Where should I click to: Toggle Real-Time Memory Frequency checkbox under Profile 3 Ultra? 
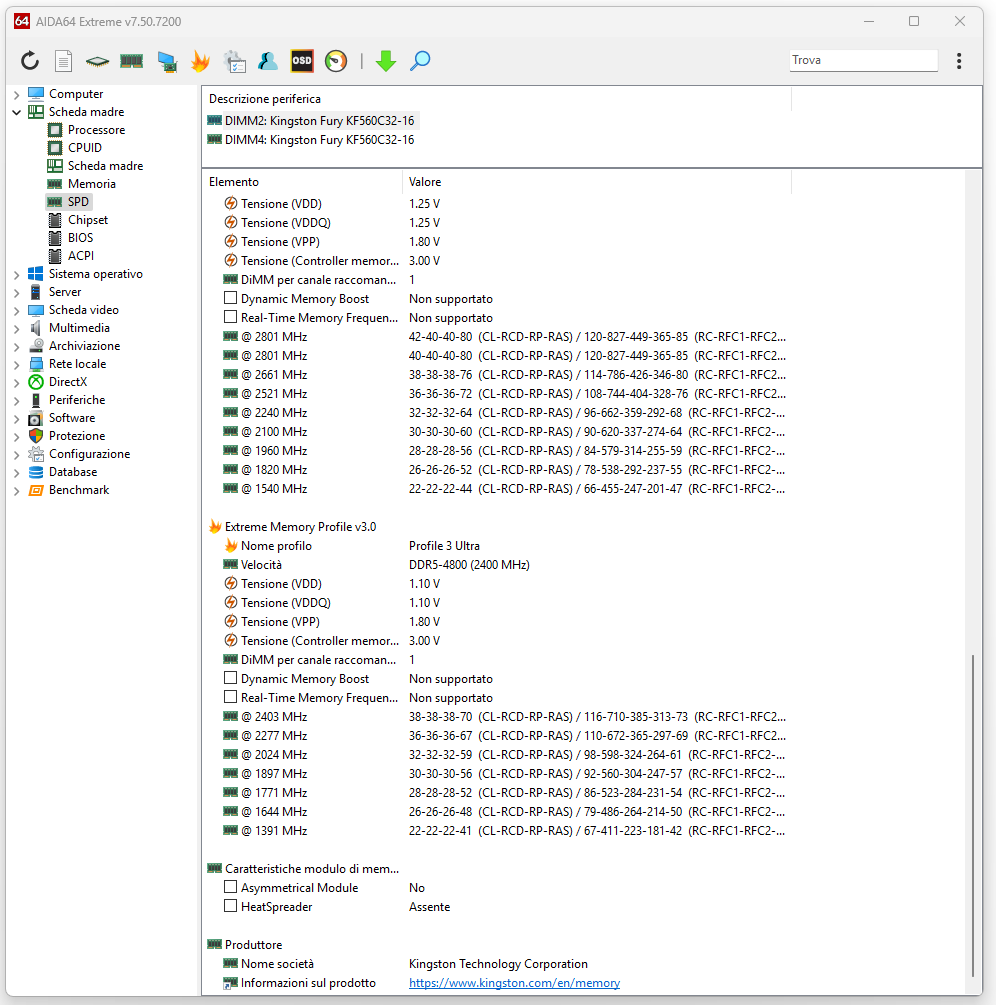pyautogui.click(x=231, y=697)
